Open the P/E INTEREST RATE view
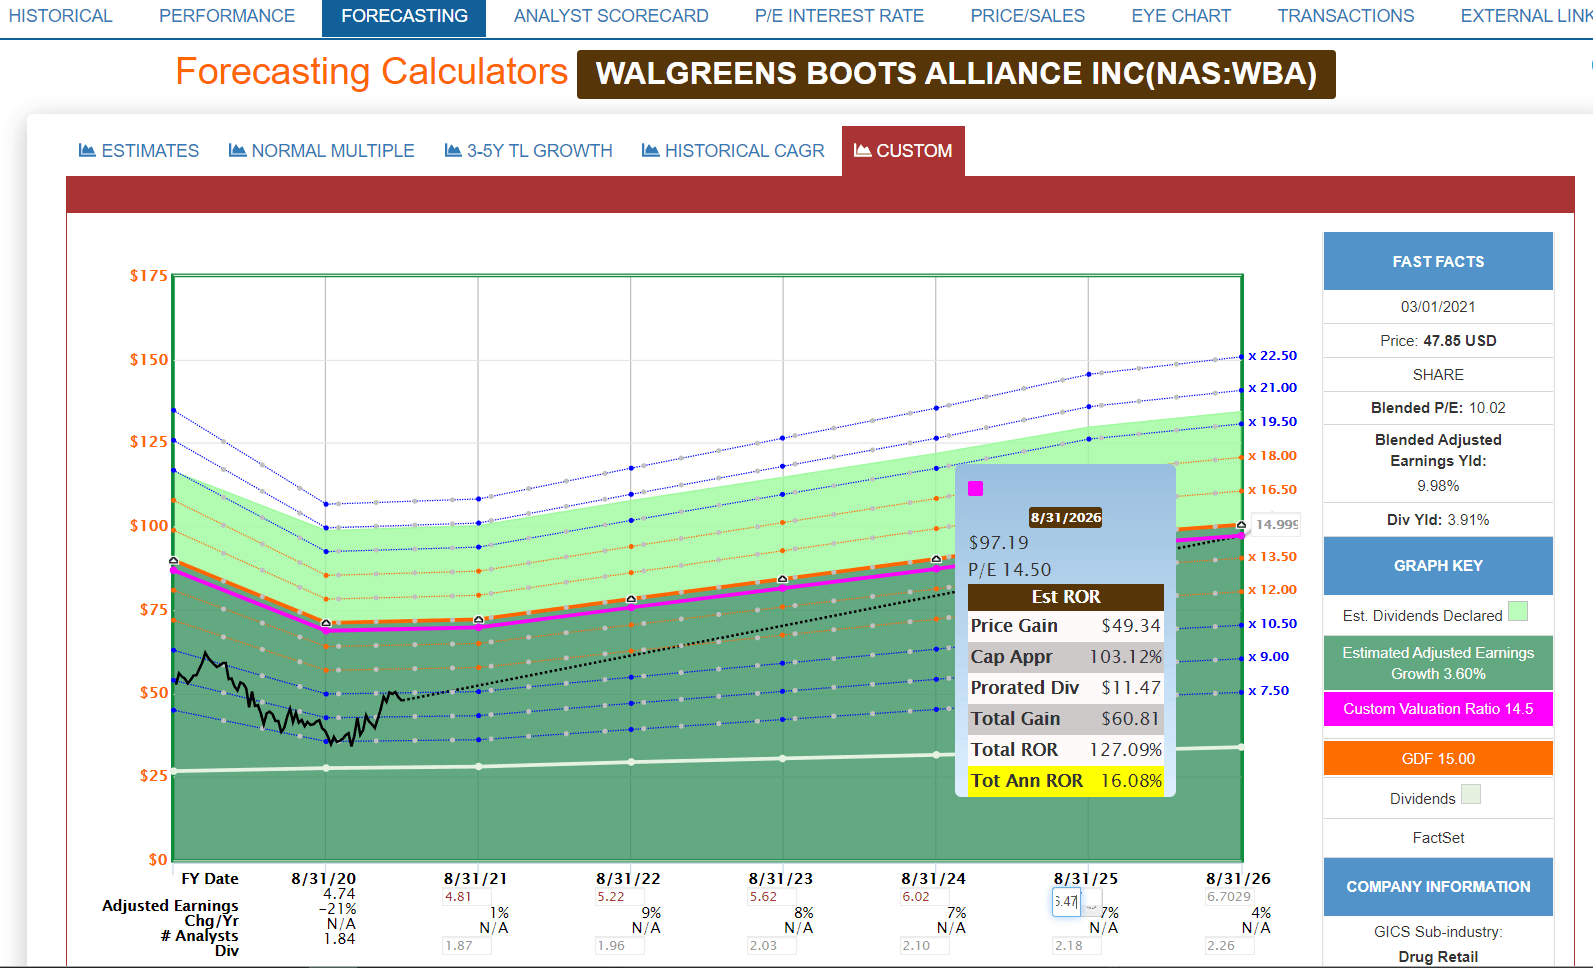 pos(839,16)
